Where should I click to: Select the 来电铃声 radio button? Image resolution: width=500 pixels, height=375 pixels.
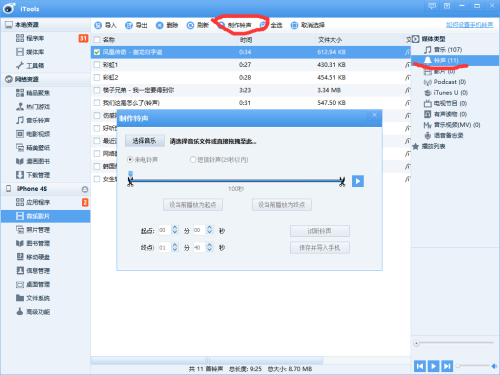point(130,160)
